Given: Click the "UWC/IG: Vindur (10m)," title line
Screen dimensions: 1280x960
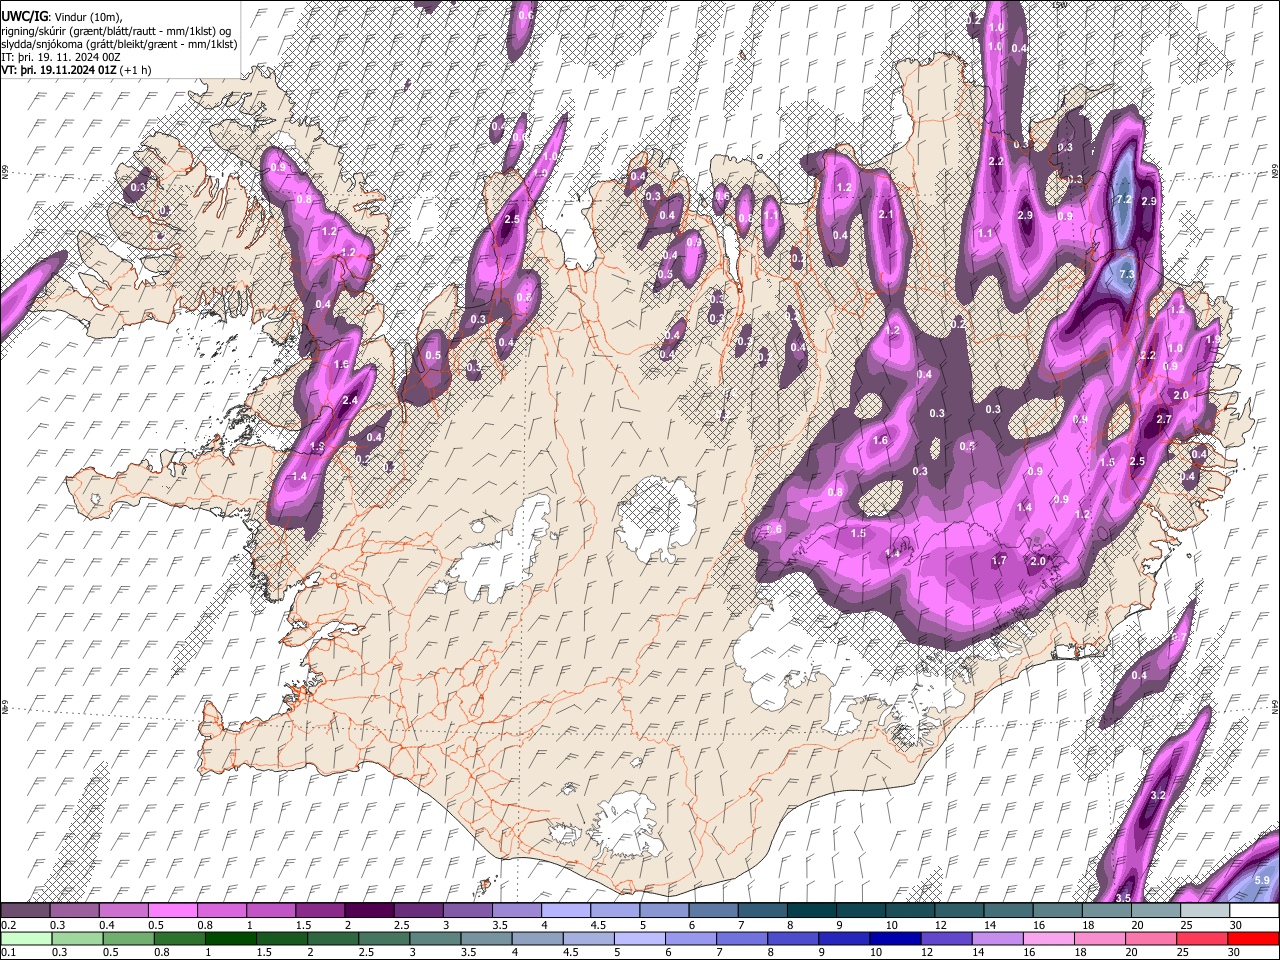Looking at the screenshot, I should coord(62,16).
